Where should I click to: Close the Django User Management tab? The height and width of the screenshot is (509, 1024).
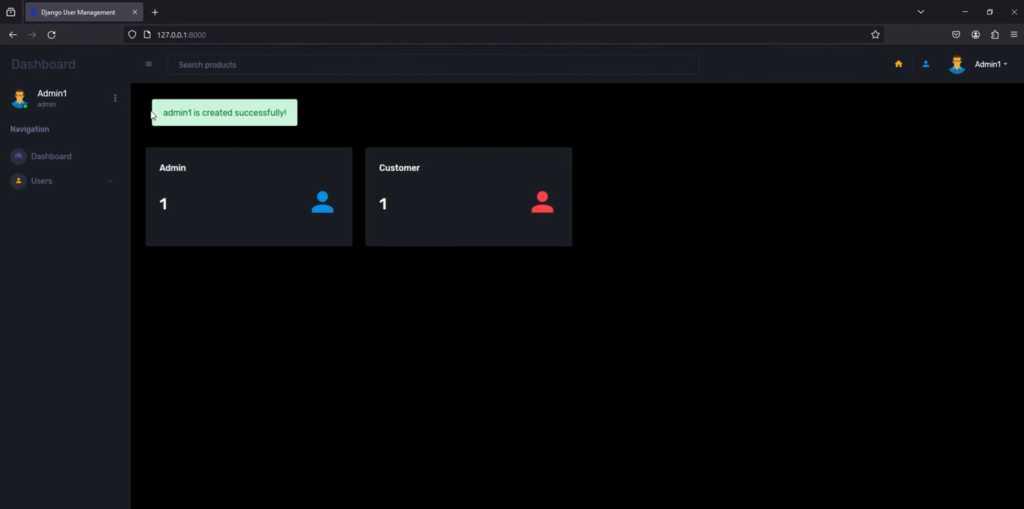click(x=135, y=12)
